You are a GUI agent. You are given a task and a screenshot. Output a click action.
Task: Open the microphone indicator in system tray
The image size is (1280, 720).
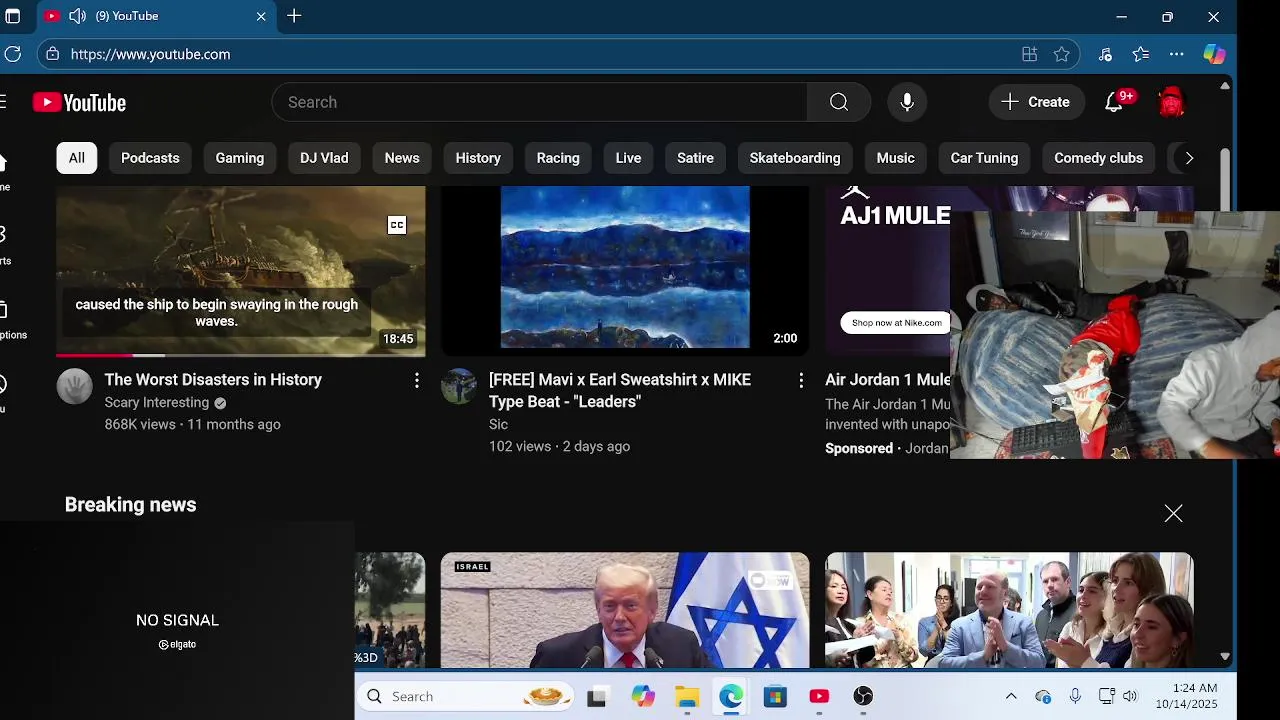coord(1075,697)
